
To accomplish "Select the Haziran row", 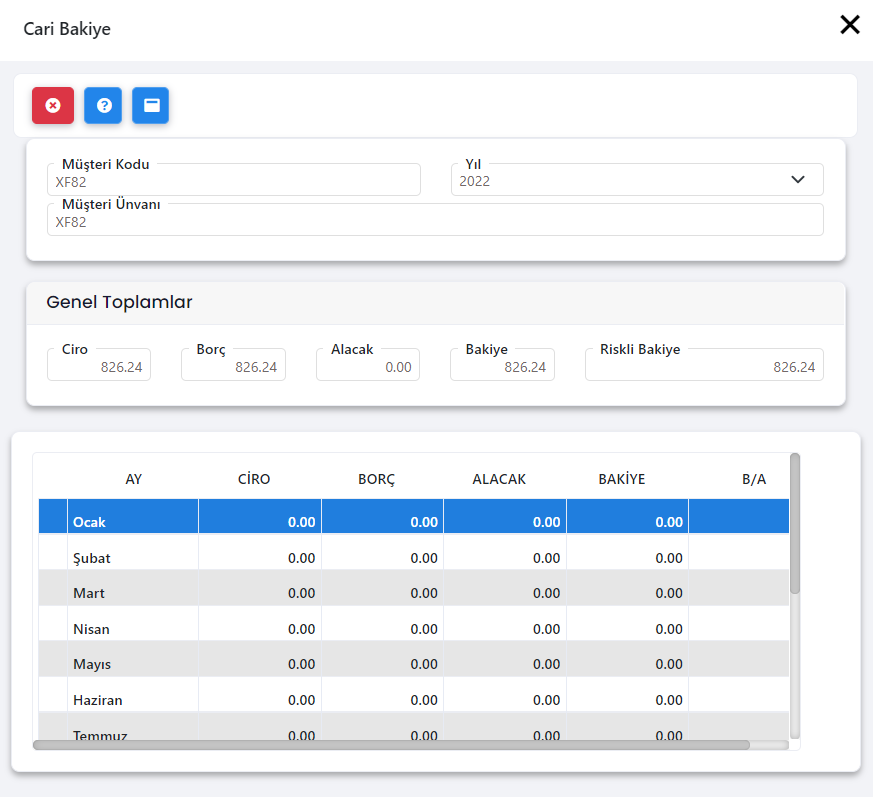I will (414, 695).
